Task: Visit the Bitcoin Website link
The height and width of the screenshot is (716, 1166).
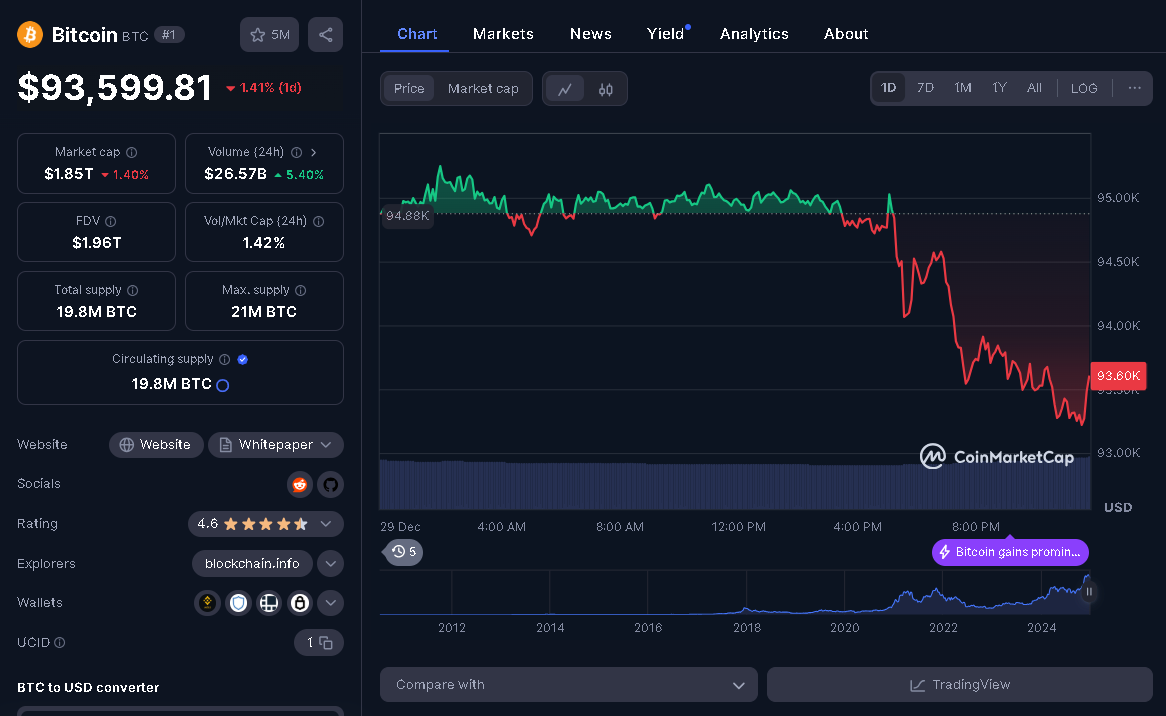Action: [155, 445]
